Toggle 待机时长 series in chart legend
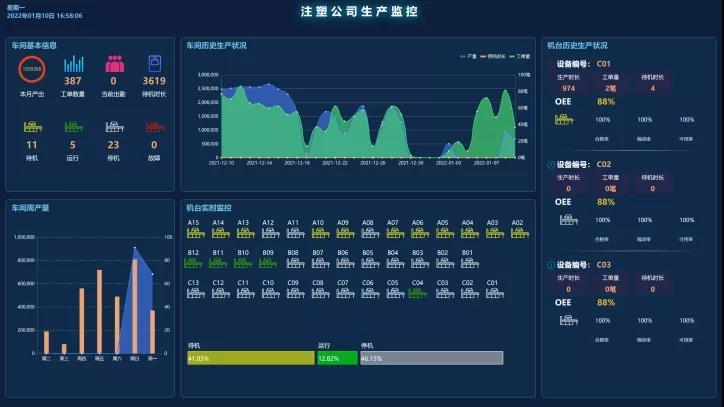 [x=493, y=56]
